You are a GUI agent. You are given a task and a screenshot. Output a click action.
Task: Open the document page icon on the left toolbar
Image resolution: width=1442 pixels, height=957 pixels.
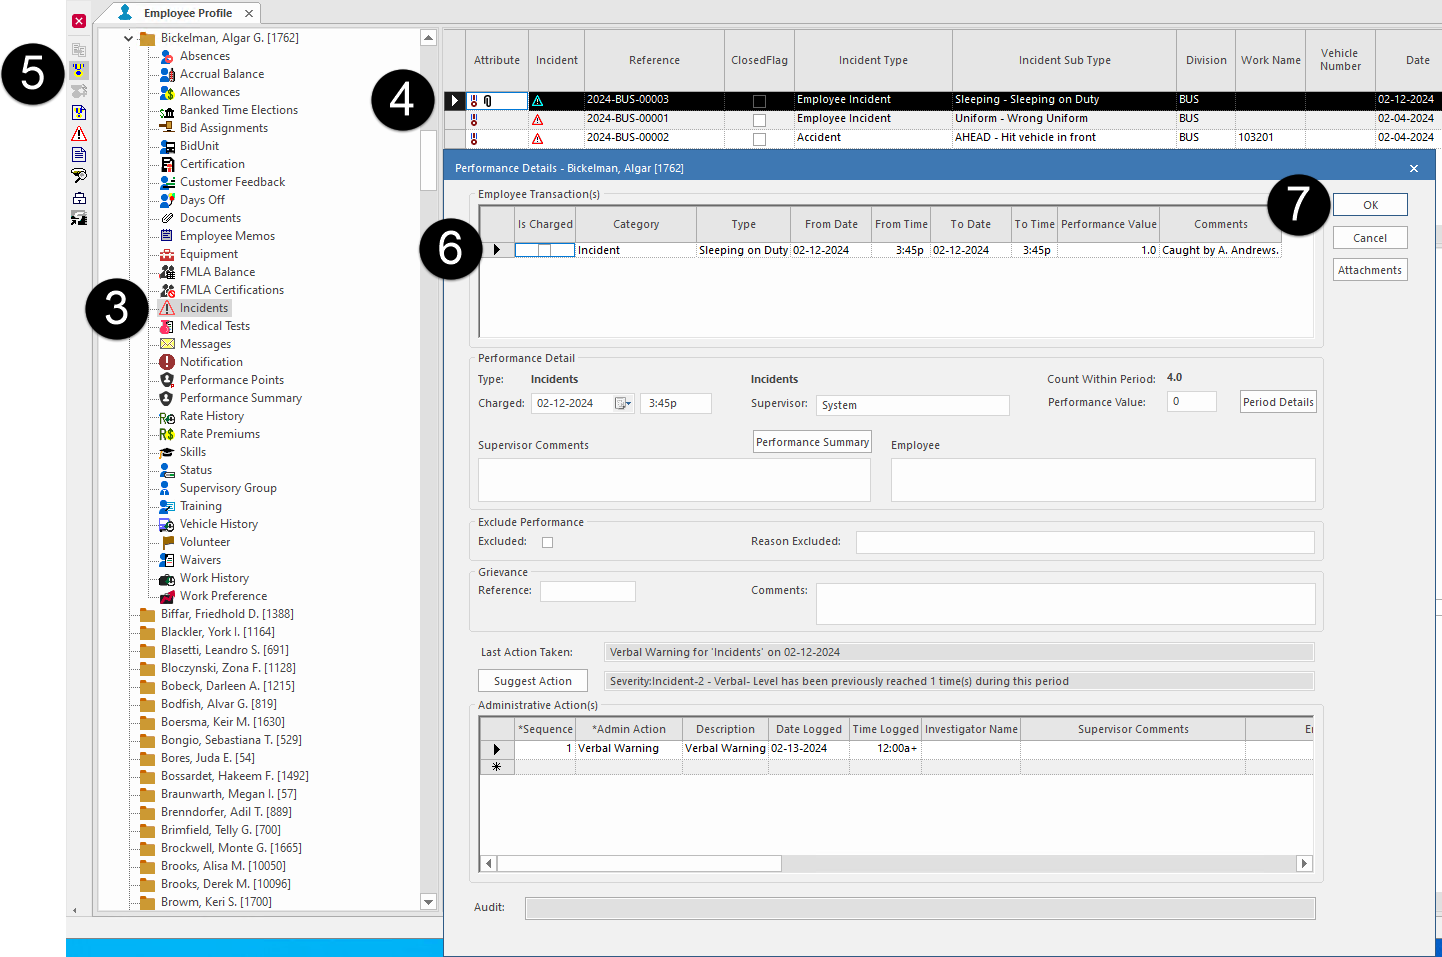point(79,154)
